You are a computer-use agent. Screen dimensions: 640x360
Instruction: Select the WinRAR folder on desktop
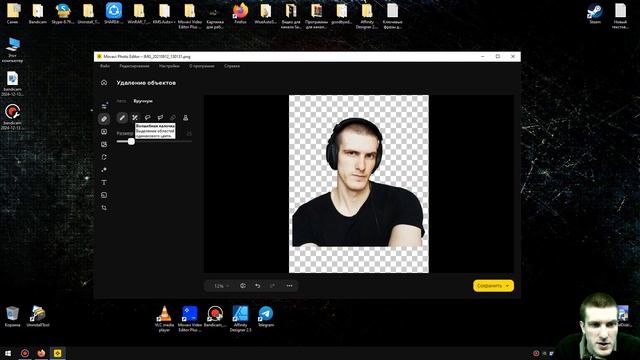[139, 13]
